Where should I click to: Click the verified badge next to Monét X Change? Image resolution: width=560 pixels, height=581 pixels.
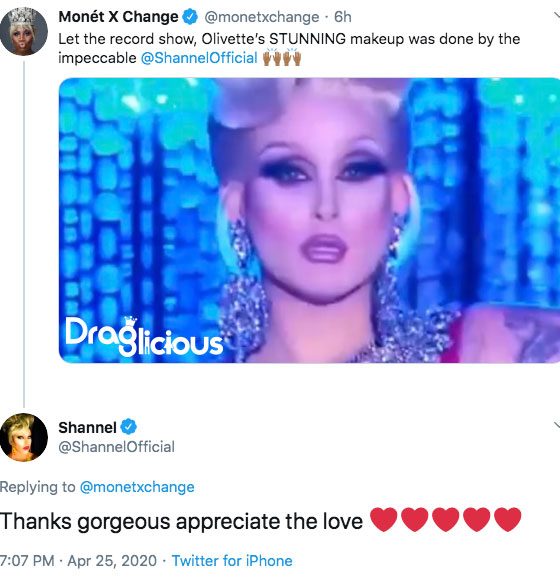[190, 17]
